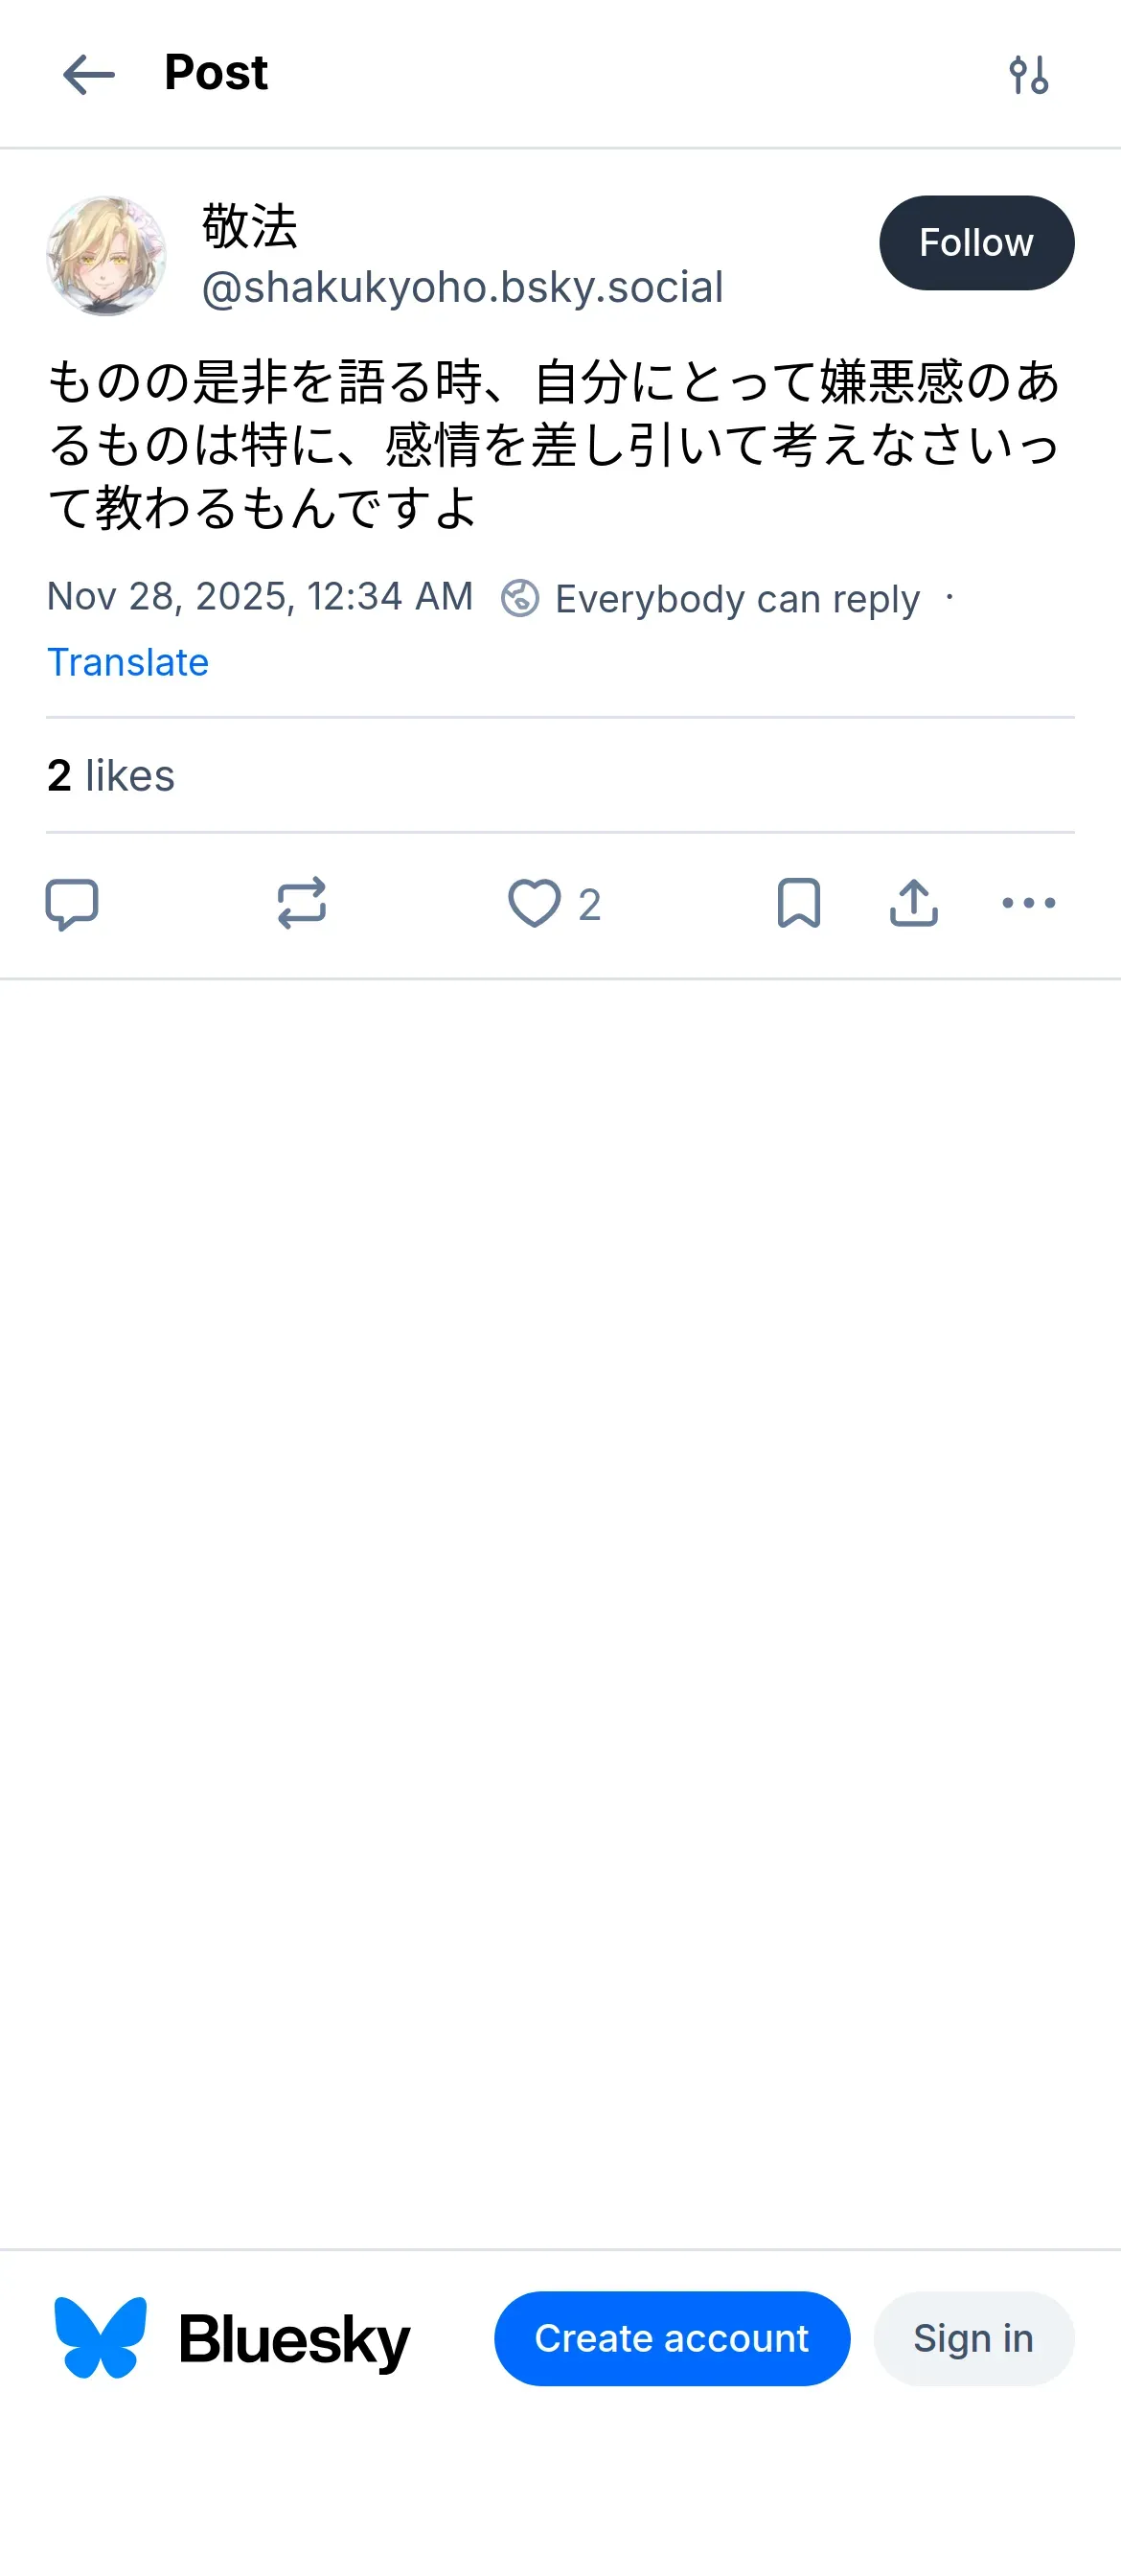This screenshot has width=1121, height=2576.
Task: Repost using the arrows icon
Action: (x=301, y=904)
